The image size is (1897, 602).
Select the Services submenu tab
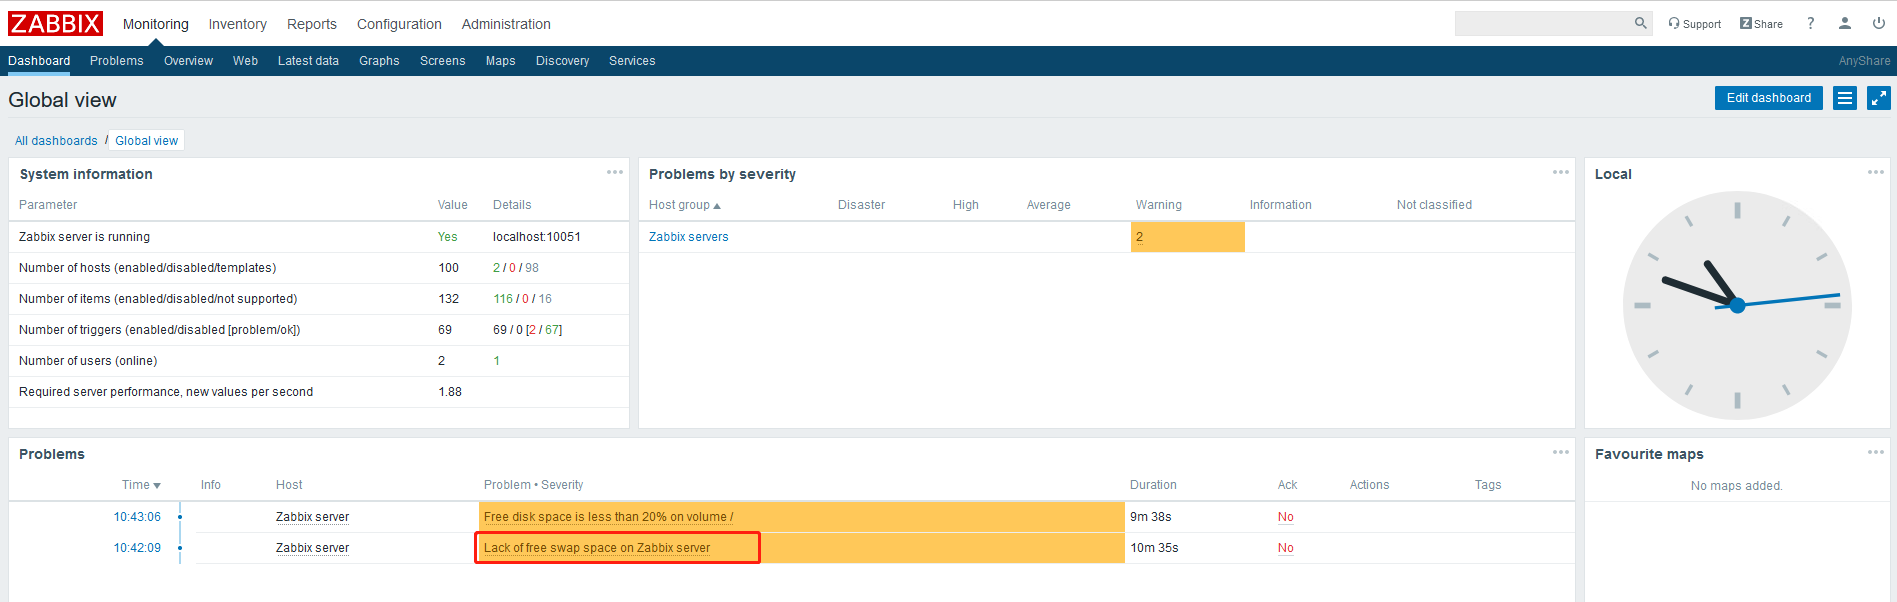(632, 61)
